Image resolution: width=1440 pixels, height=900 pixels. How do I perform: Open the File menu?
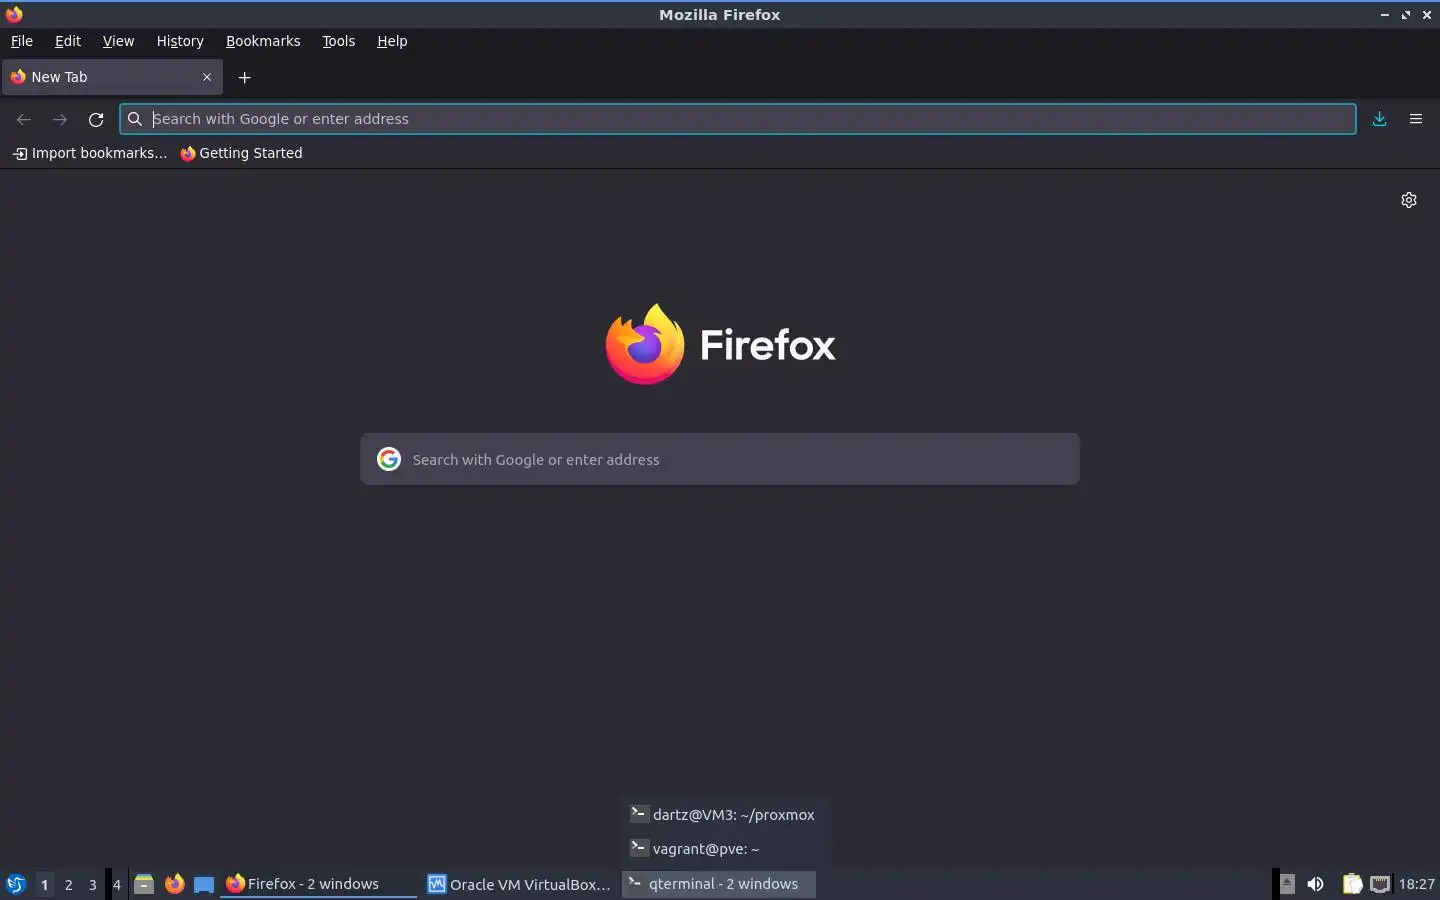pyautogui.click(x=21, y=41)
